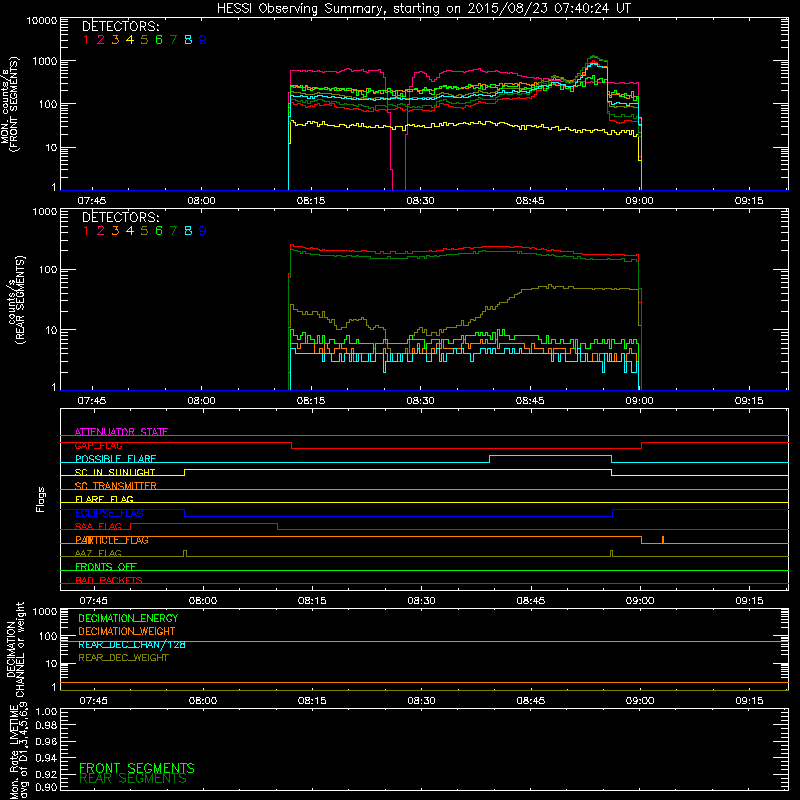
Task: Click the rear segments counts/s y-axis title
Action: (x=16, y=299)
